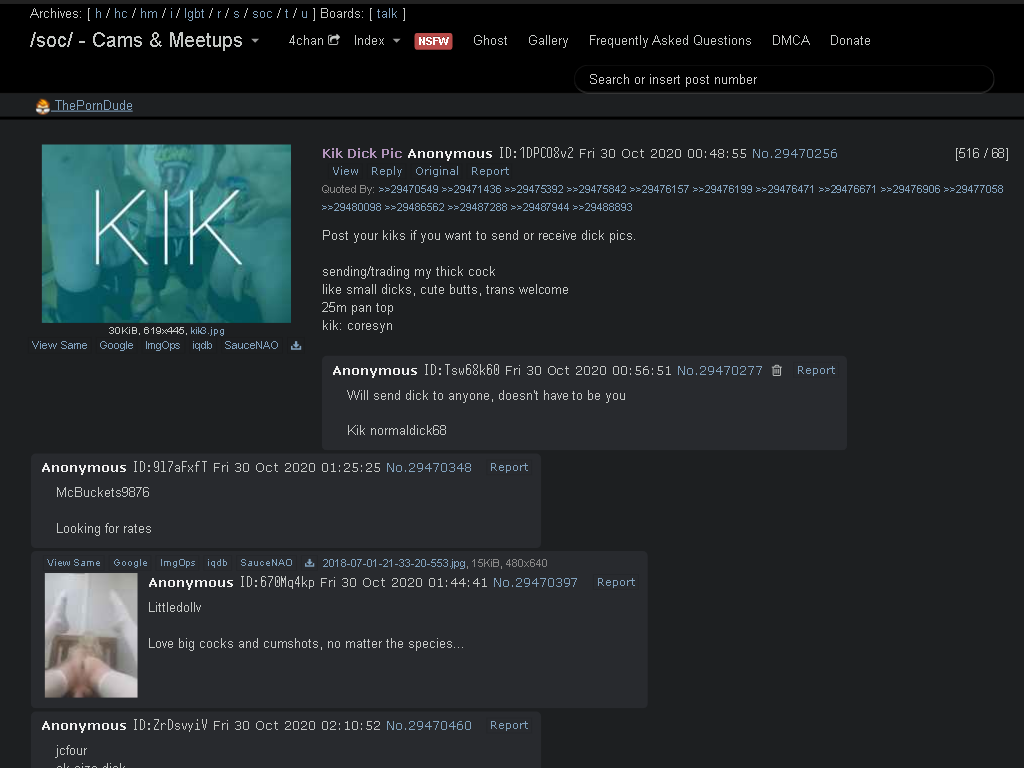Open the KIK opening post thumbnail image
The height and width of the screenshot is (768, 1024).
tap(167, 234)
